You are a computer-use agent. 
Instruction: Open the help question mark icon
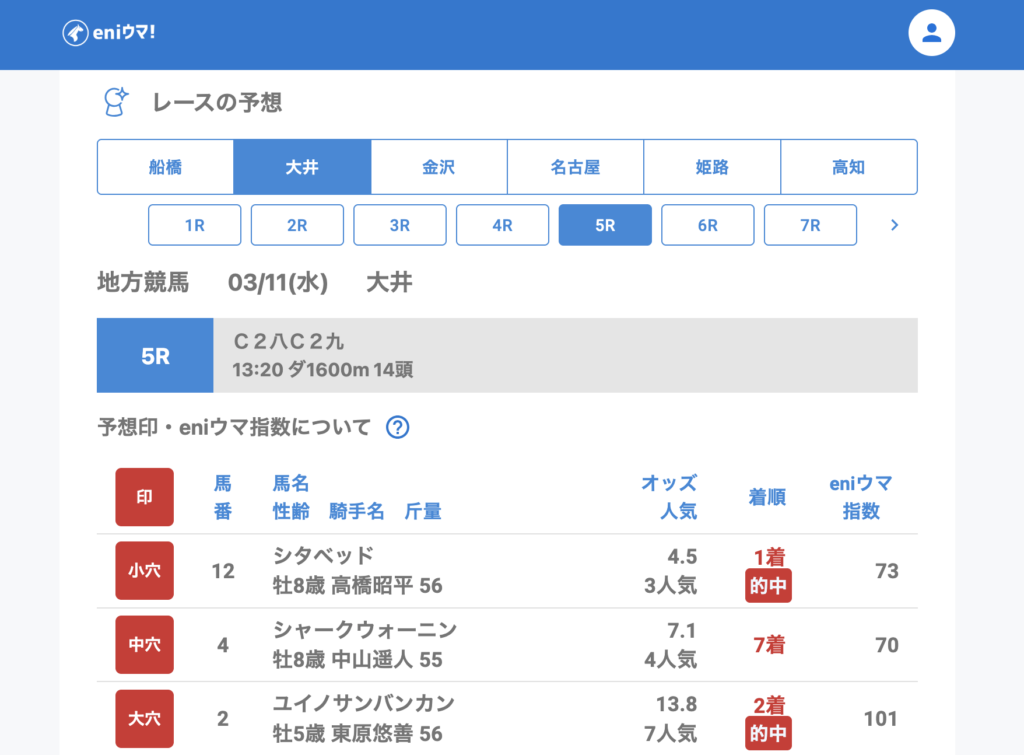click(x=397, y=428)
